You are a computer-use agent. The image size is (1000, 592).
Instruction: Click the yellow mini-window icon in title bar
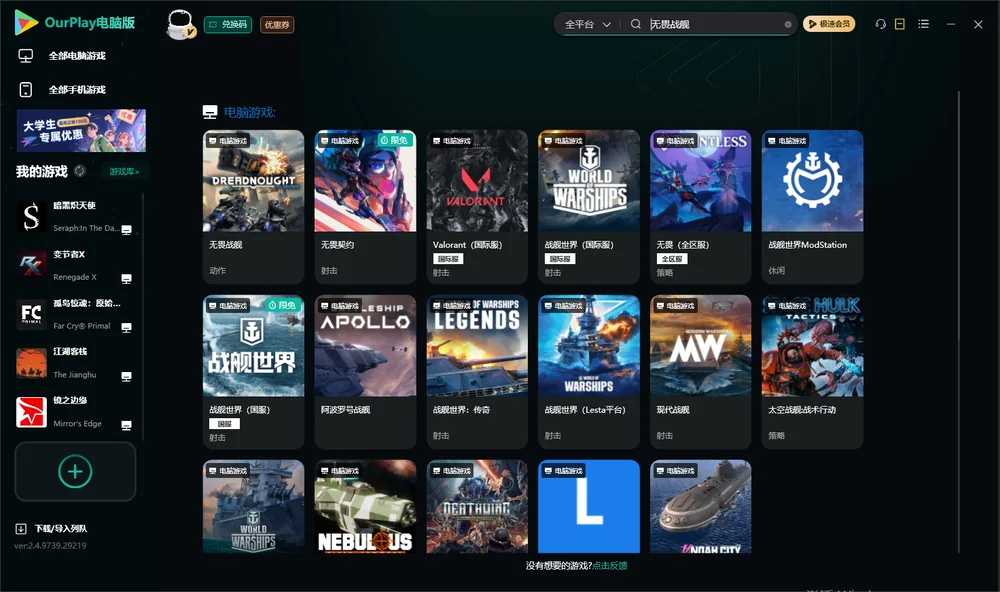click(x=900, y=24)
